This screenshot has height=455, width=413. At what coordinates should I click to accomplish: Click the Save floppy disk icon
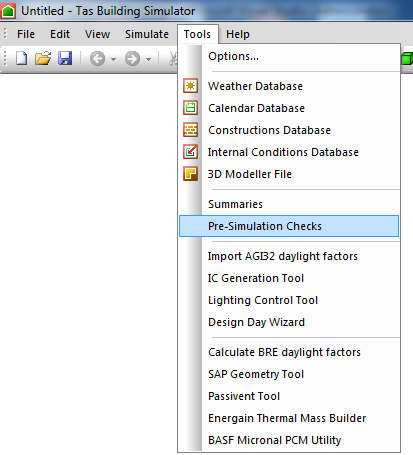tap(65, 59)
